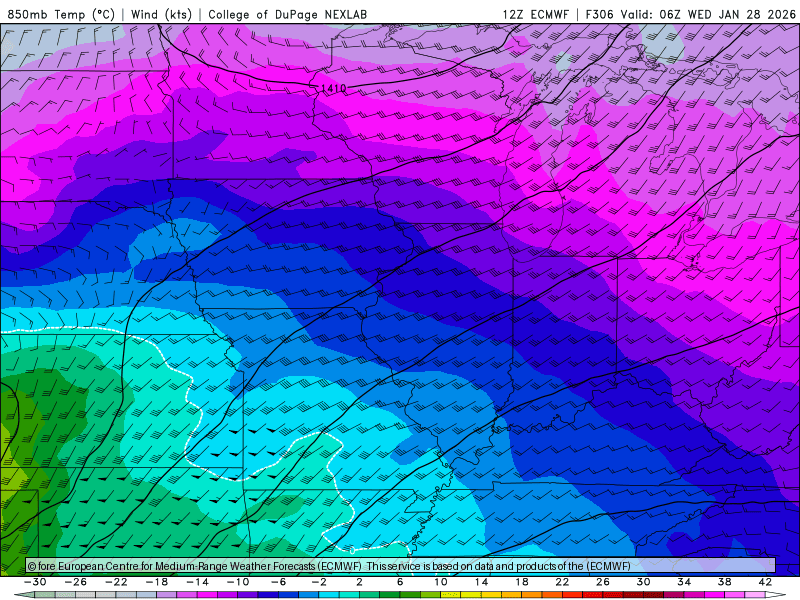Click the "−30" colorbar scale label
Screen dimensions: 800x600
[35, 582]
